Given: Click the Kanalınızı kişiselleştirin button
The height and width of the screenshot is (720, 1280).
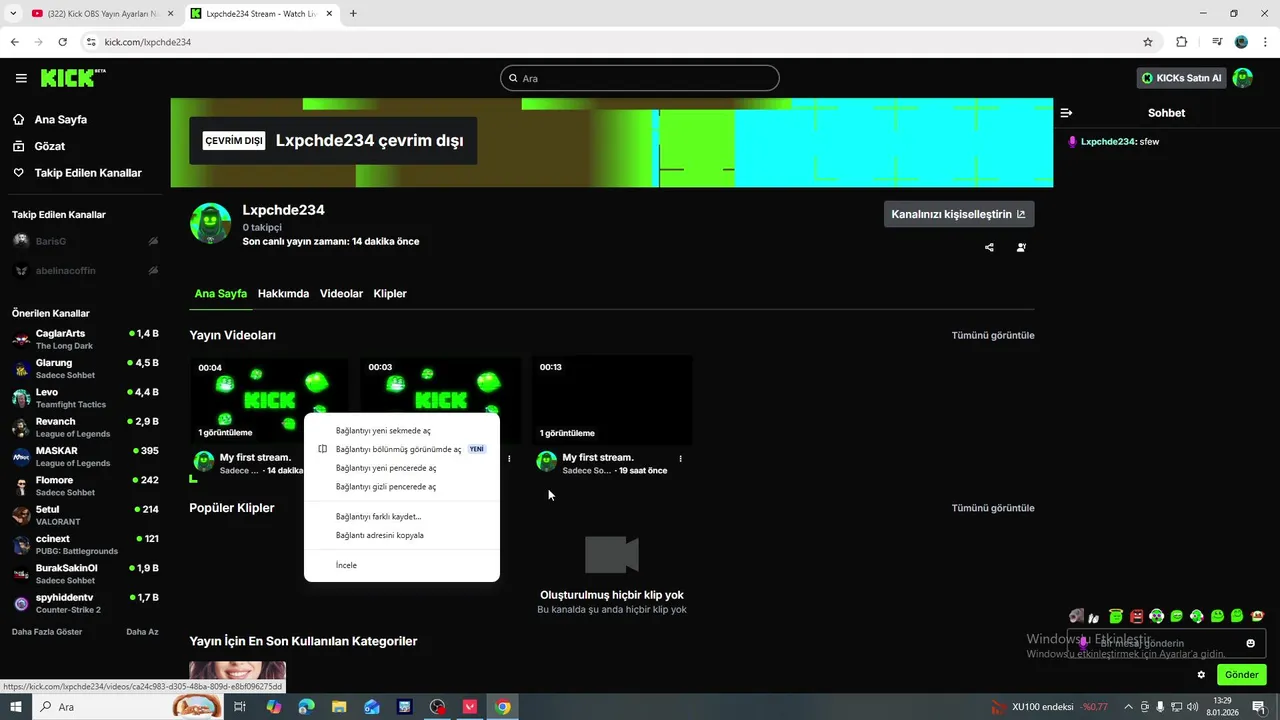Looking at the screenshot, I should (959, 214).
